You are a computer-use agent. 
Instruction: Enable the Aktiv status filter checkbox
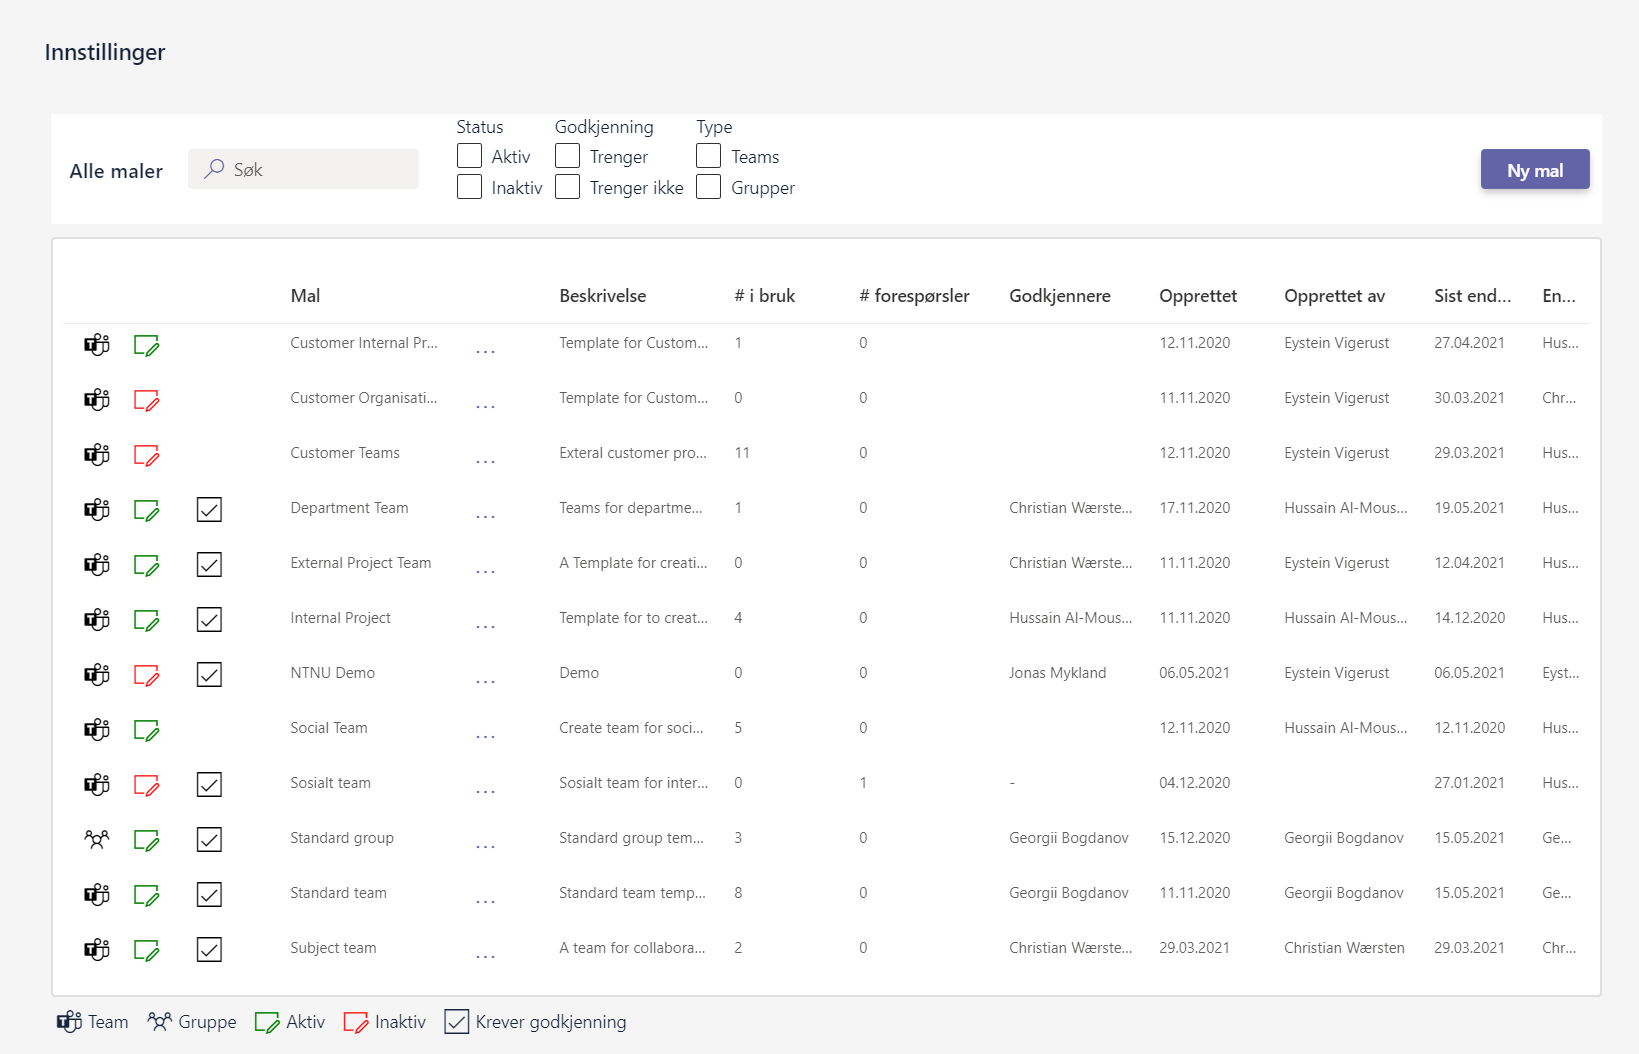pos(469,156)
